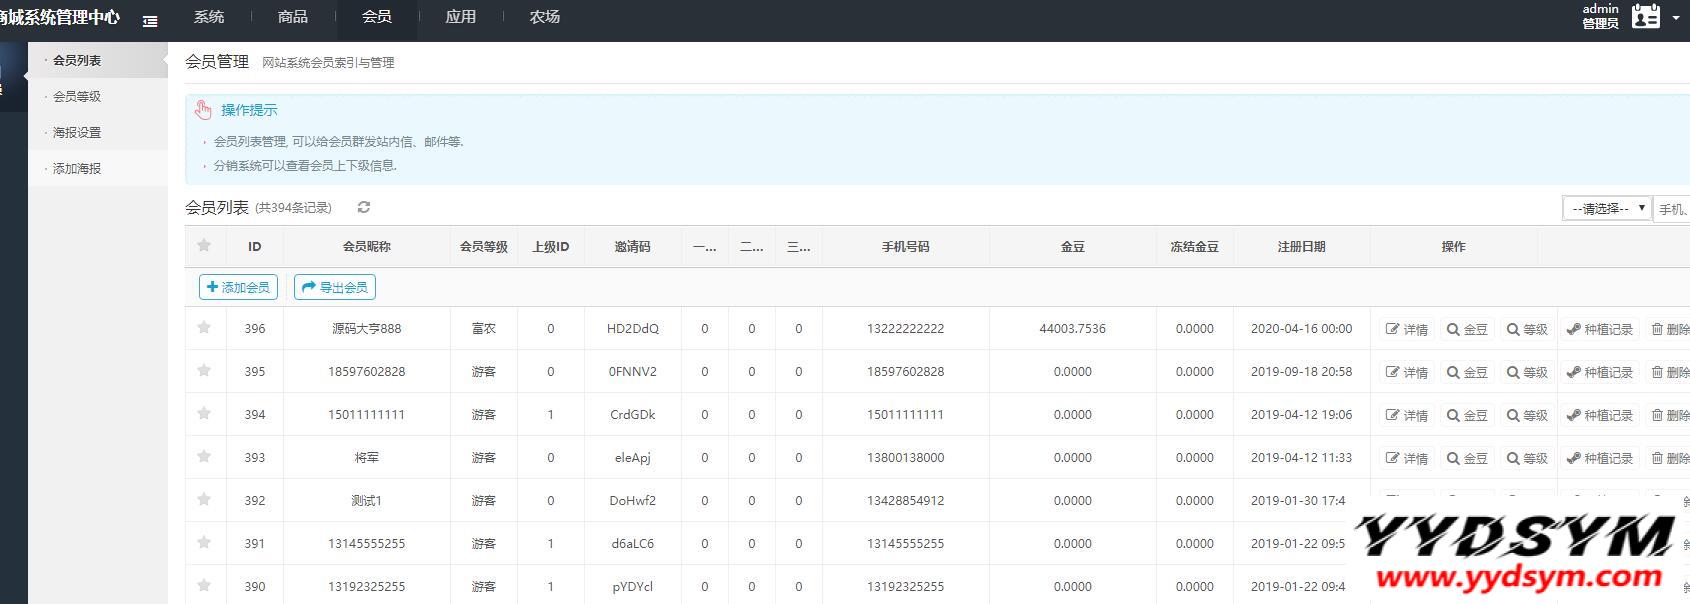Image resolution: width=1690 pixels, height=604 pixels.
Task: Click the refresh icon beside 会员列表 record count
Action: 364,207
